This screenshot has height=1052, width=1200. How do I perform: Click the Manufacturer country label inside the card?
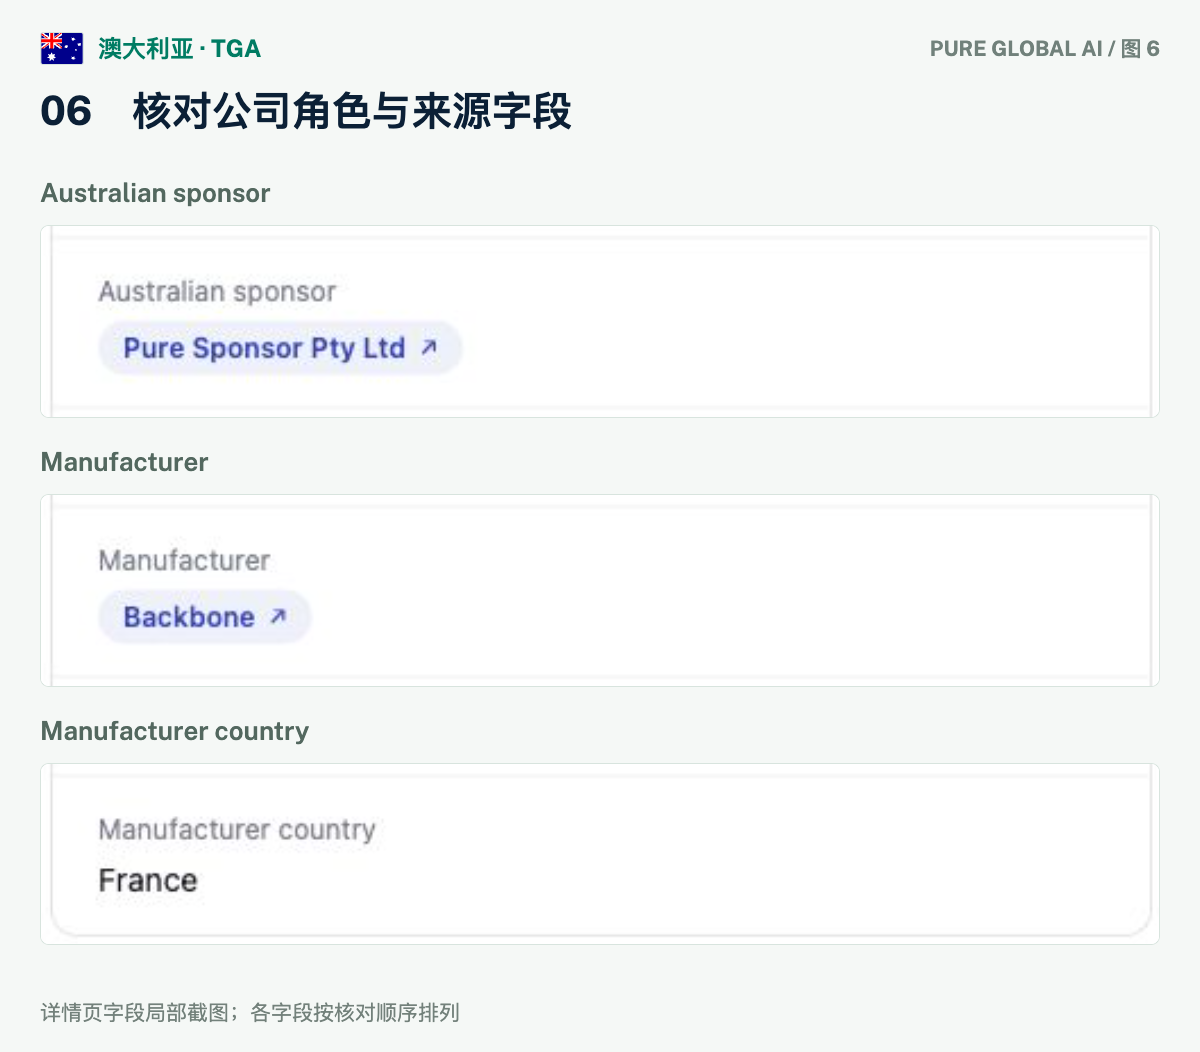pyautogui.click(x=237, y=829)
